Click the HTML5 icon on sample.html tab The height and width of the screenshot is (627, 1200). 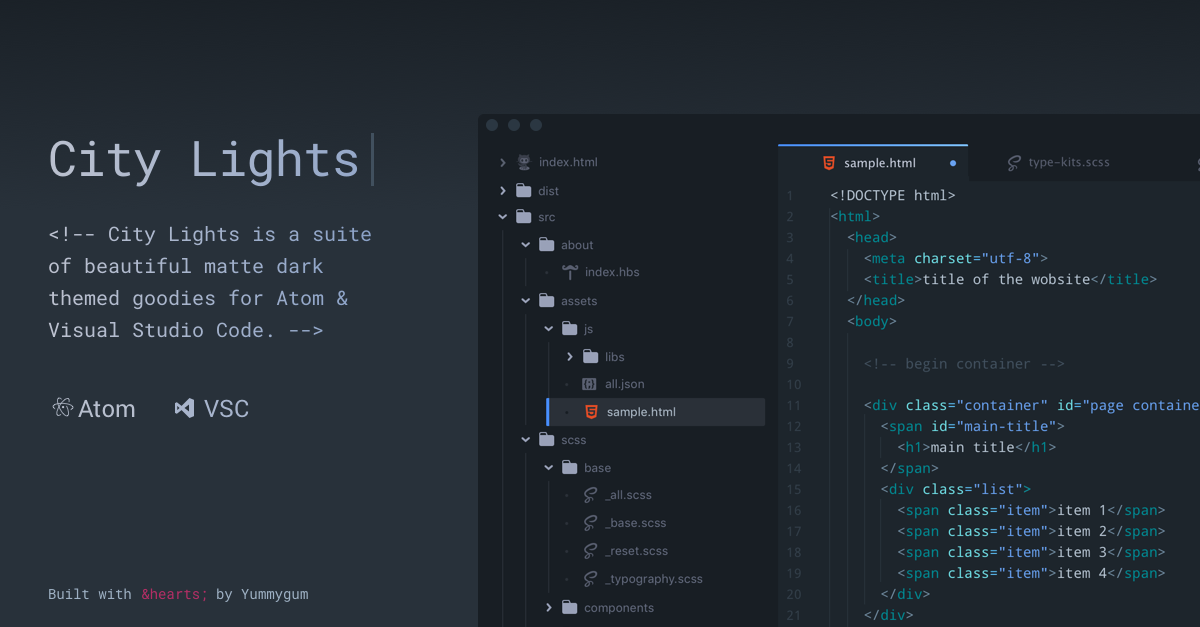pos(828,162)
